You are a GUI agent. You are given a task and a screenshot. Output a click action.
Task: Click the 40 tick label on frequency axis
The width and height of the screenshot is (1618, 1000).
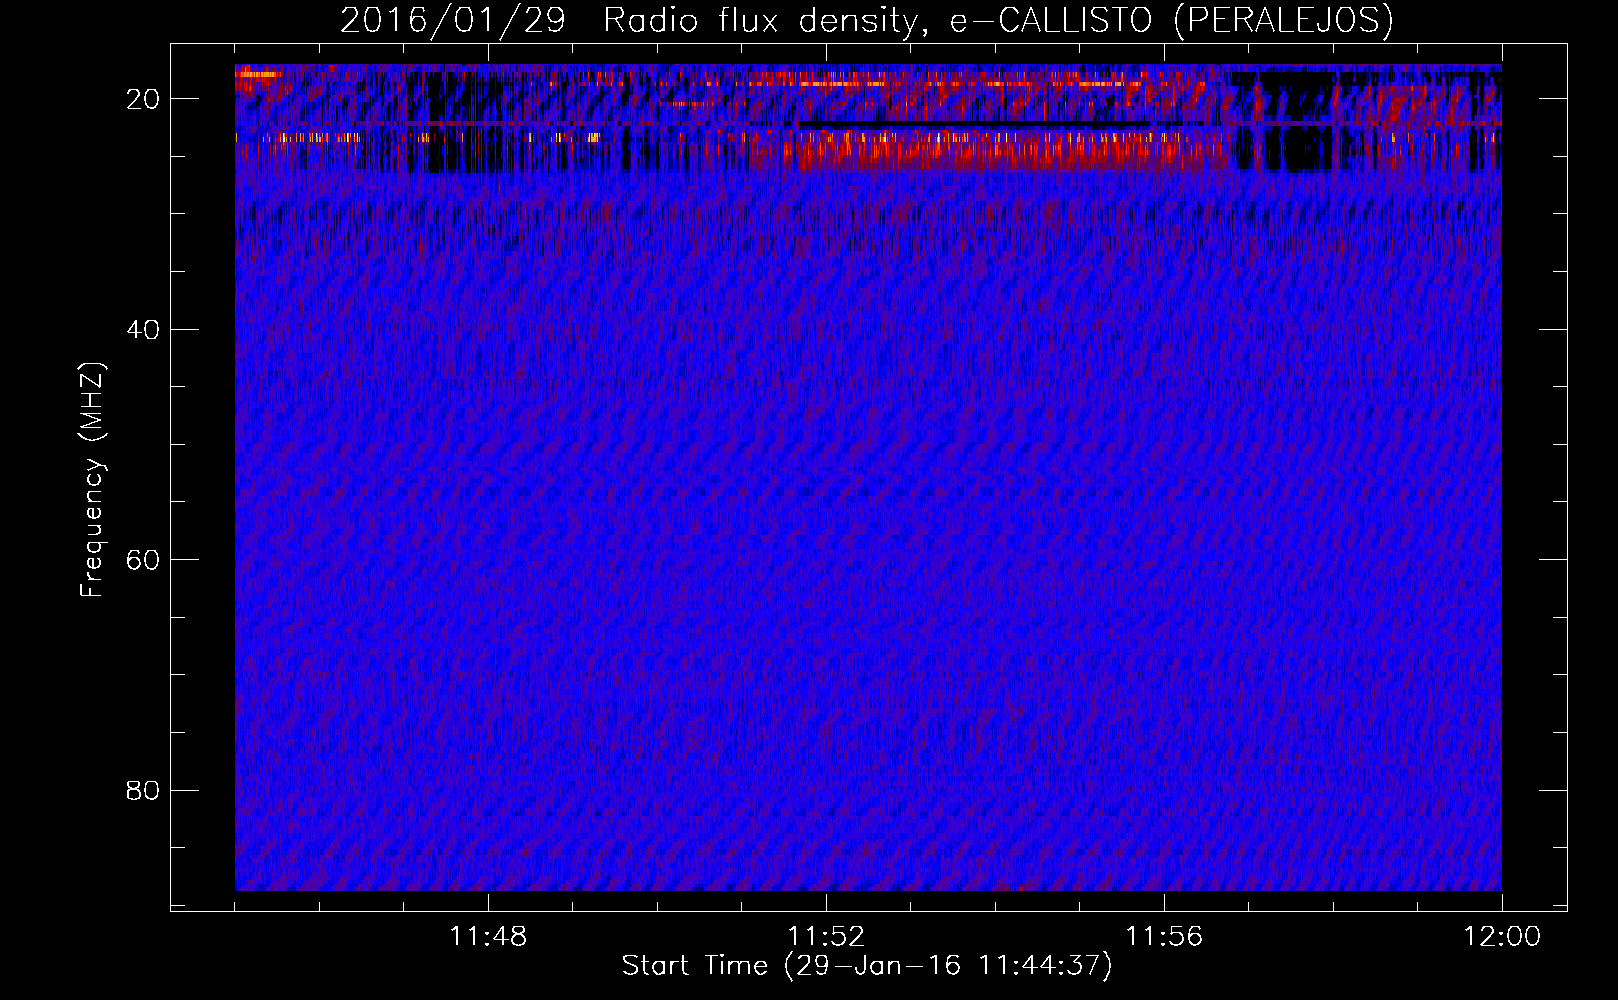coord(143,329)
